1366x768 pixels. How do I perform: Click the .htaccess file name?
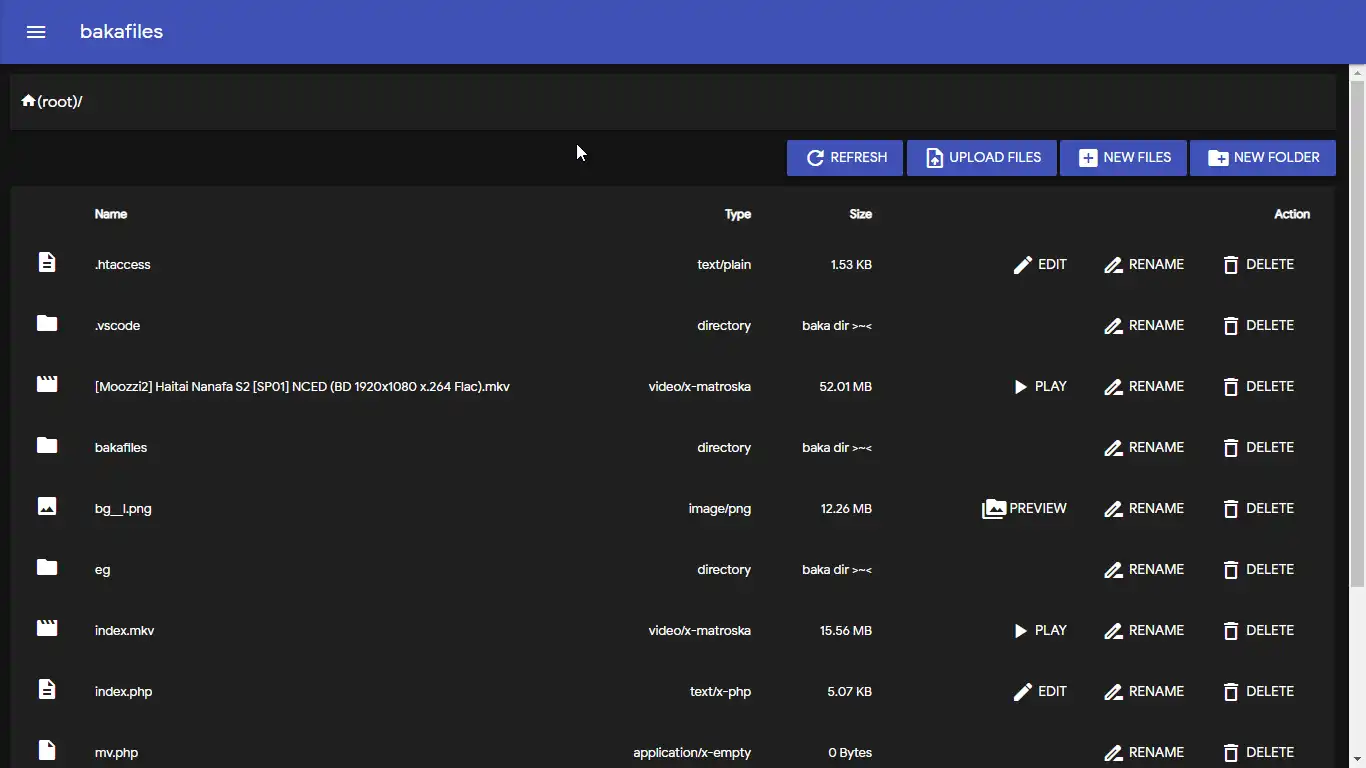pyautogui.click(x=122, y=265)
